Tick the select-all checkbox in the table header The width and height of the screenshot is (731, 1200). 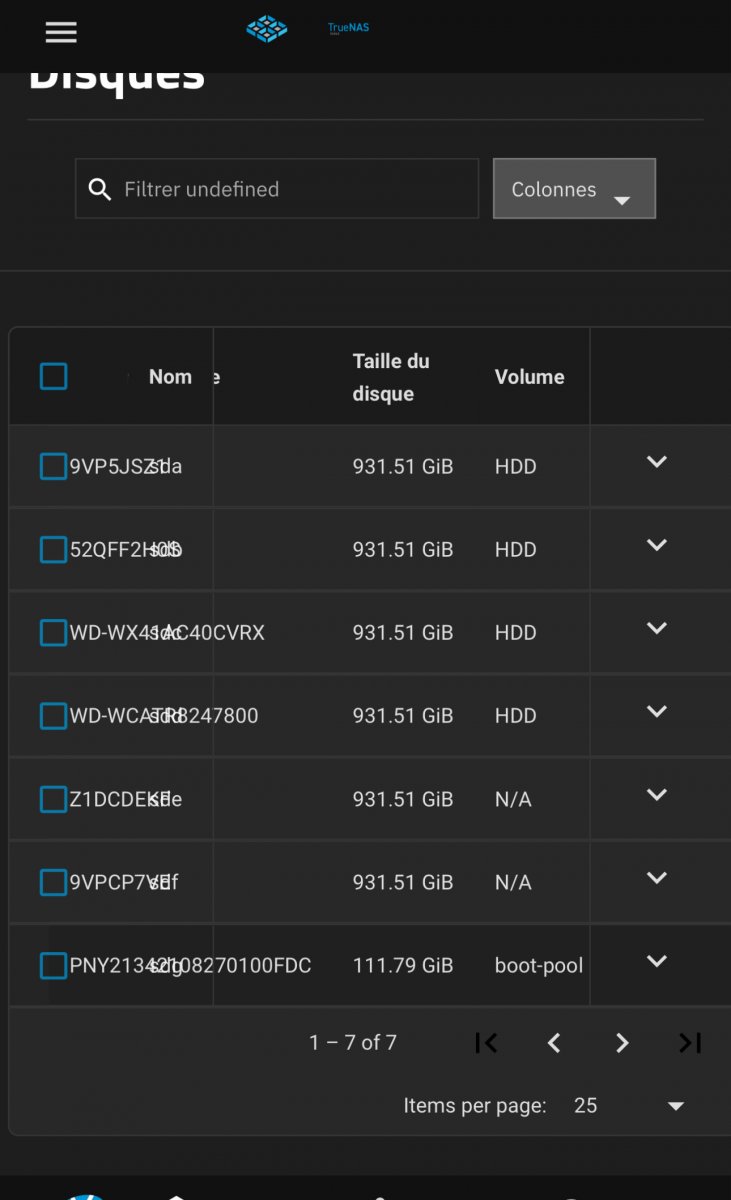coord(54,377)
